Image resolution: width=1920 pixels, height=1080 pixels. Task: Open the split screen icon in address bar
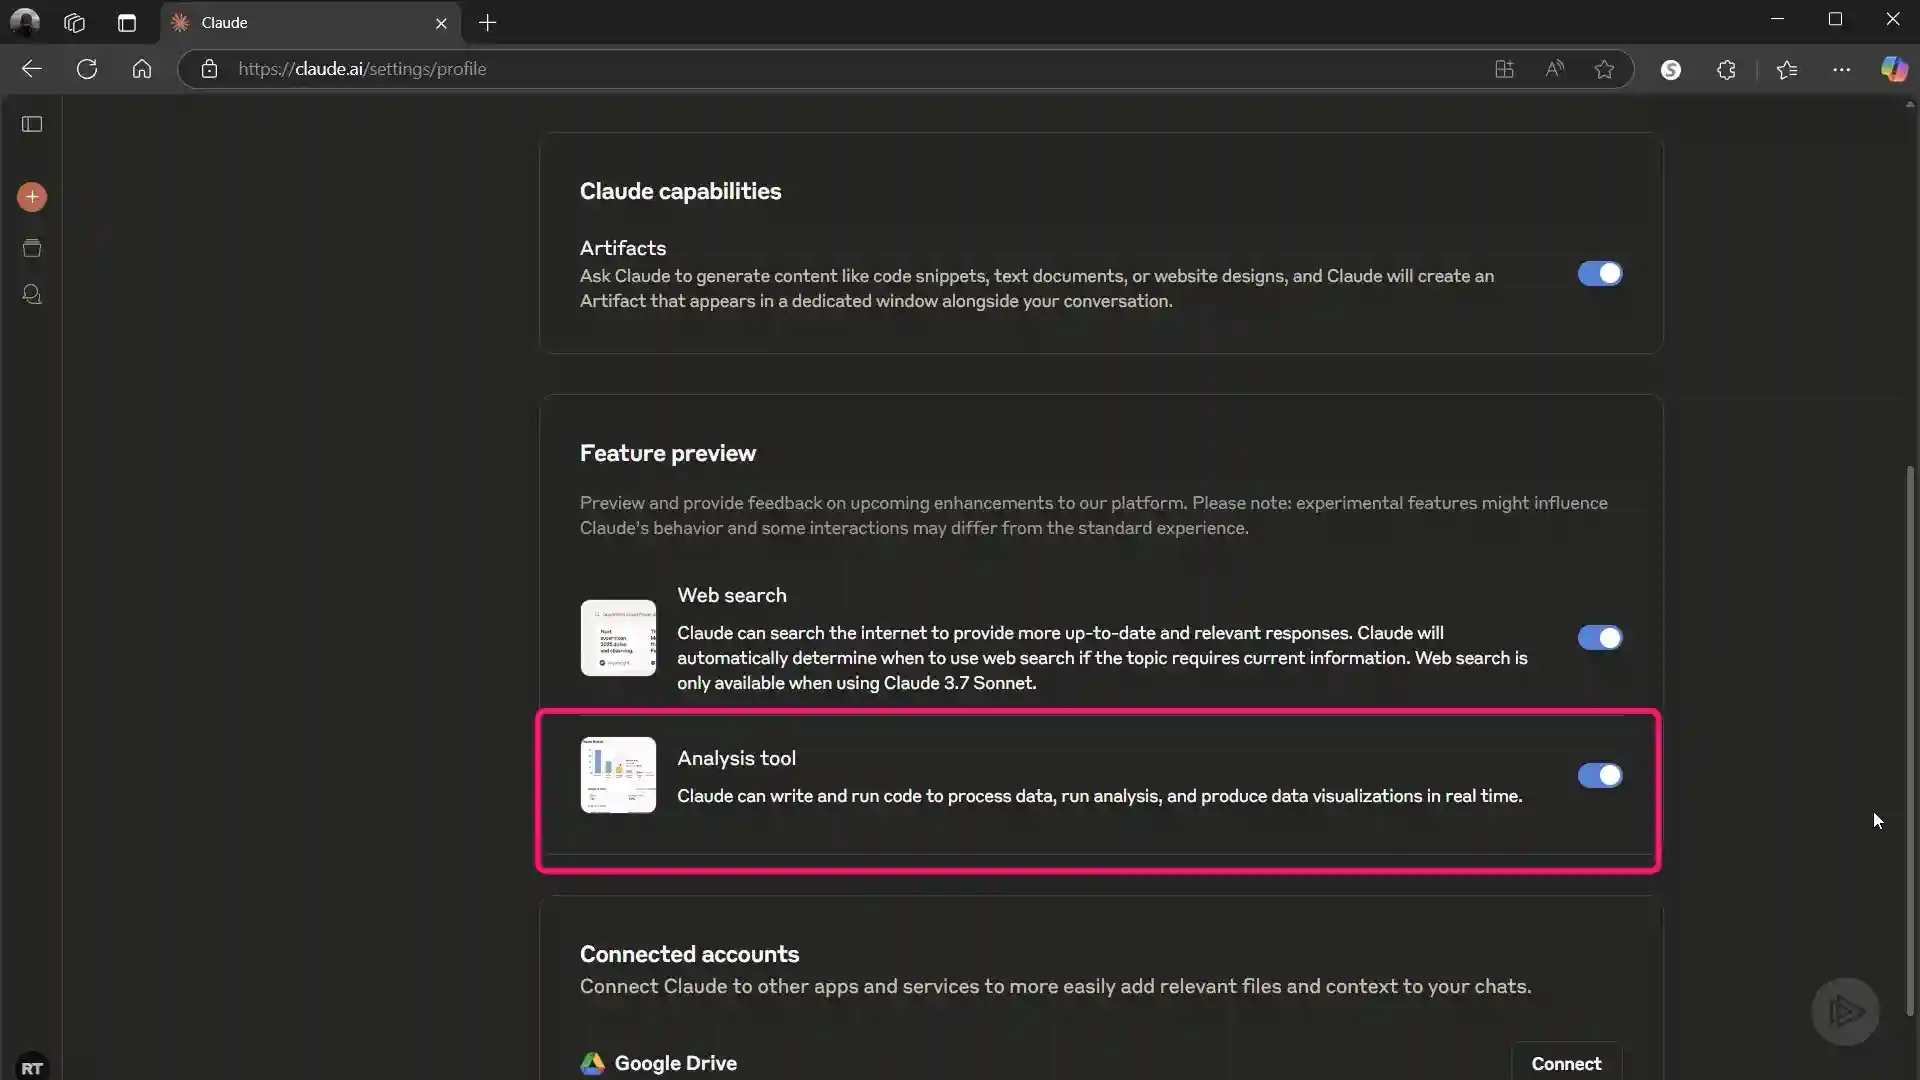[x=1504, y=69]
